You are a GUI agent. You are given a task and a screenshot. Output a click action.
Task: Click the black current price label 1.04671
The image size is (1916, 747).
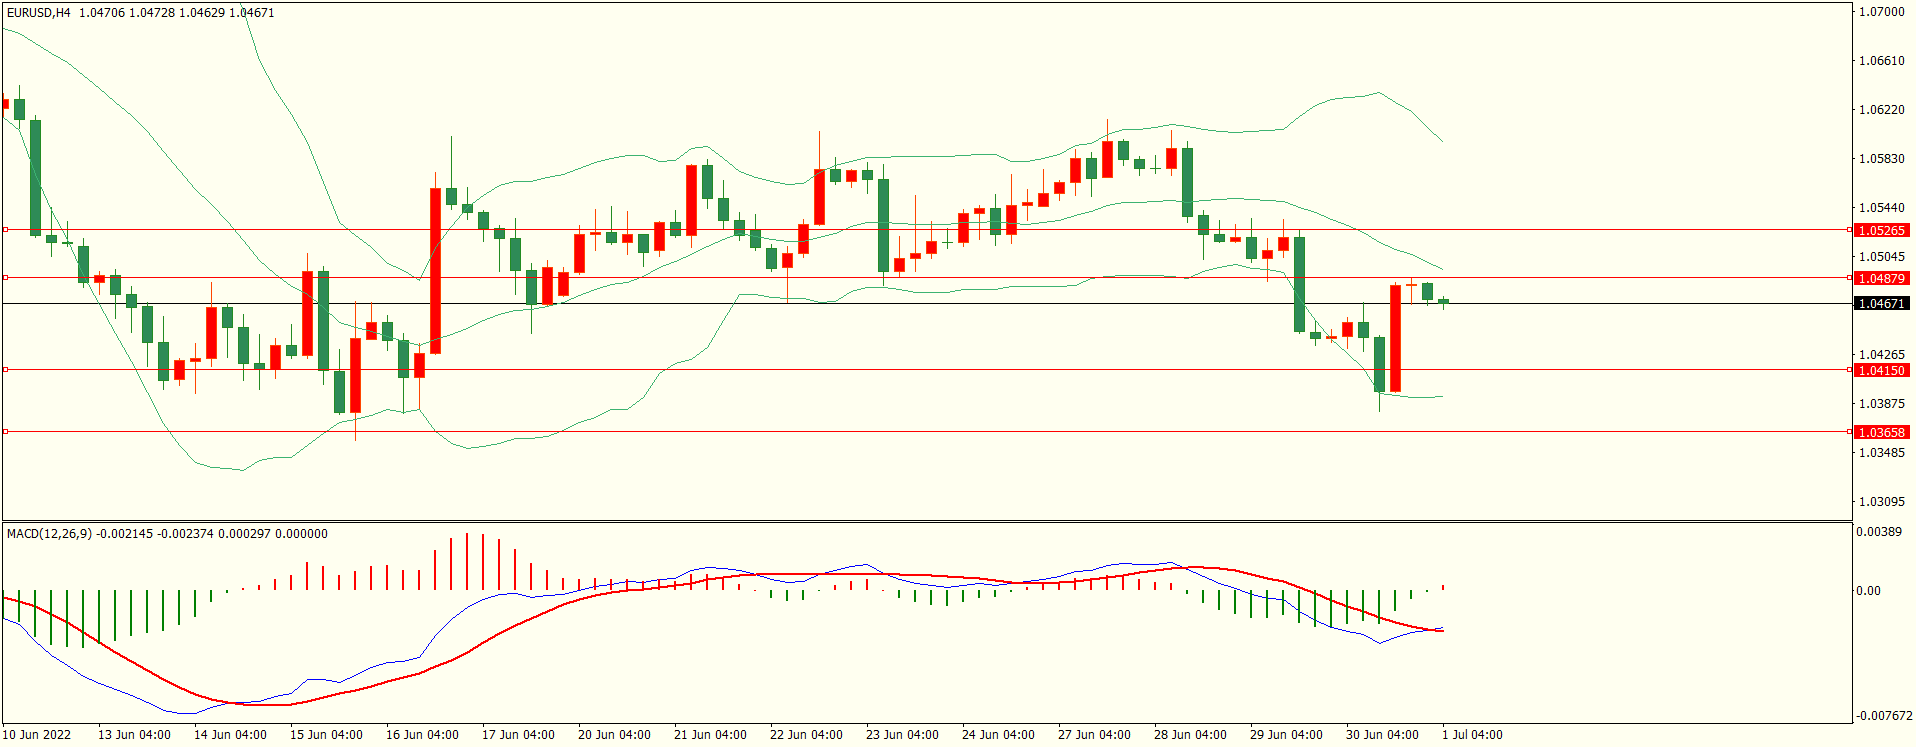click(1881, 303)
